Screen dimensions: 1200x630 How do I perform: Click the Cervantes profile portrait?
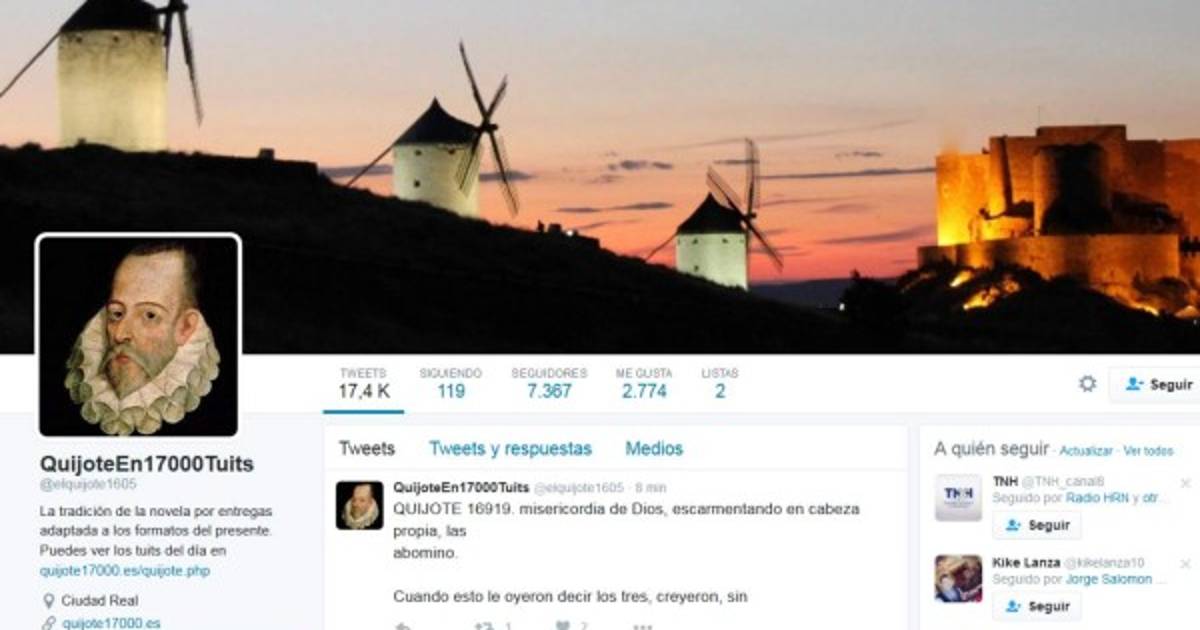pyautogui.click(x=139, y=336)
